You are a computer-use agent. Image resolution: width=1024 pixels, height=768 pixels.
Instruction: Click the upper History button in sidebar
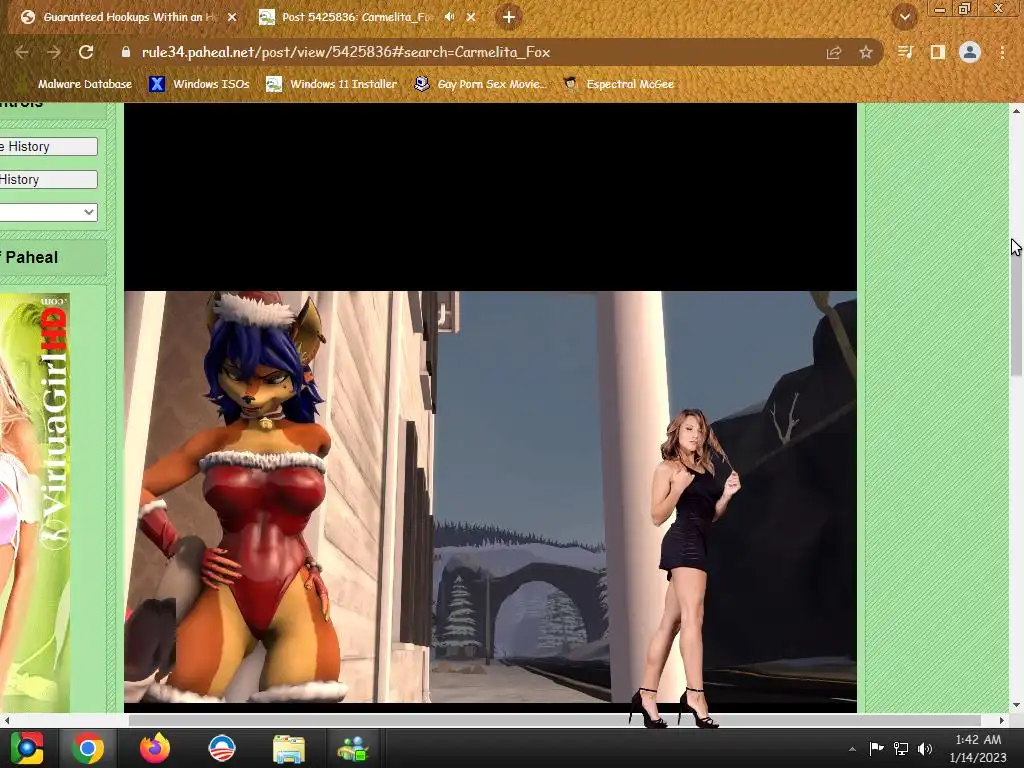(48, 146)
